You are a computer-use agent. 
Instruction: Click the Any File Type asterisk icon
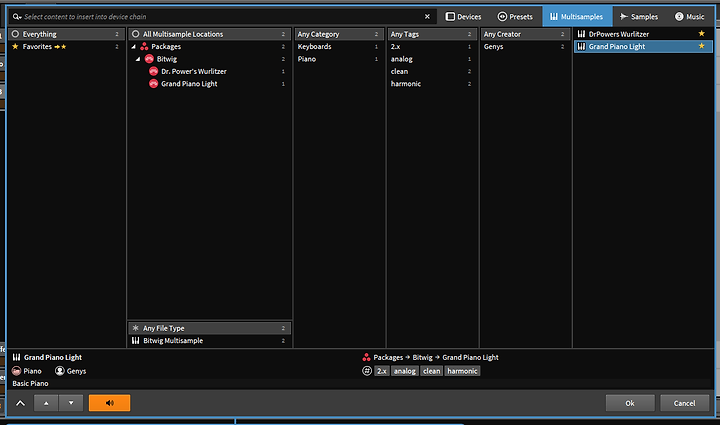point(135,328)
